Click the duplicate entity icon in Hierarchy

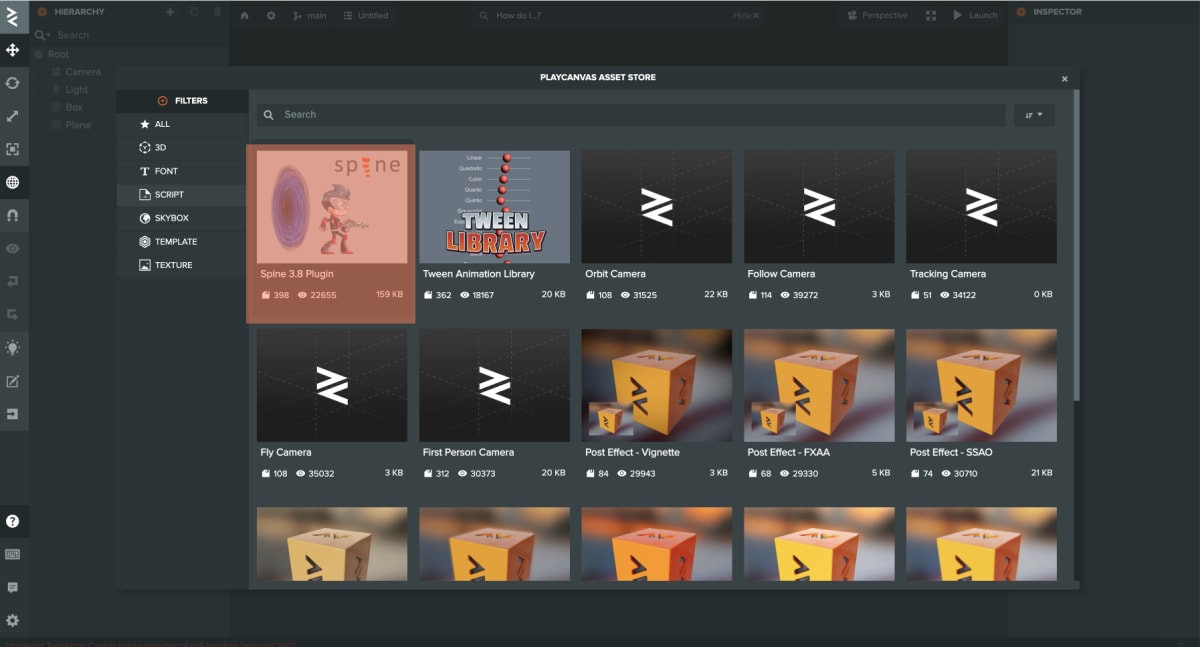pyautogui.click(x=193, y=12)
